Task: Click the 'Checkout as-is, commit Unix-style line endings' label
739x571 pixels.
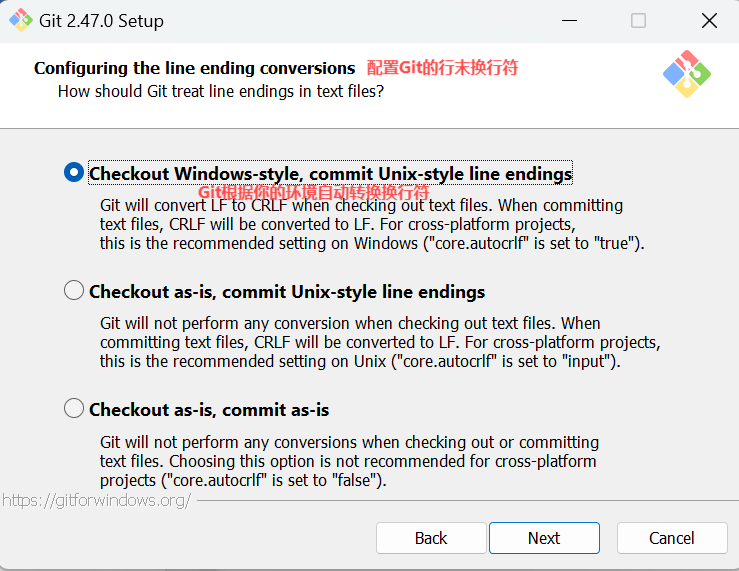Action: [287, 292]
